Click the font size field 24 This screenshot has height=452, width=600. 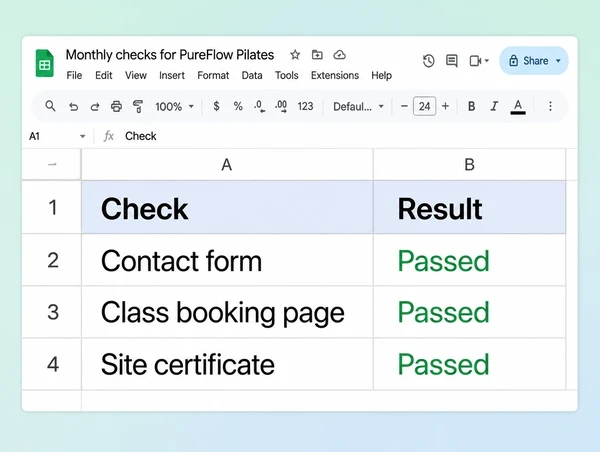point(424,106)
